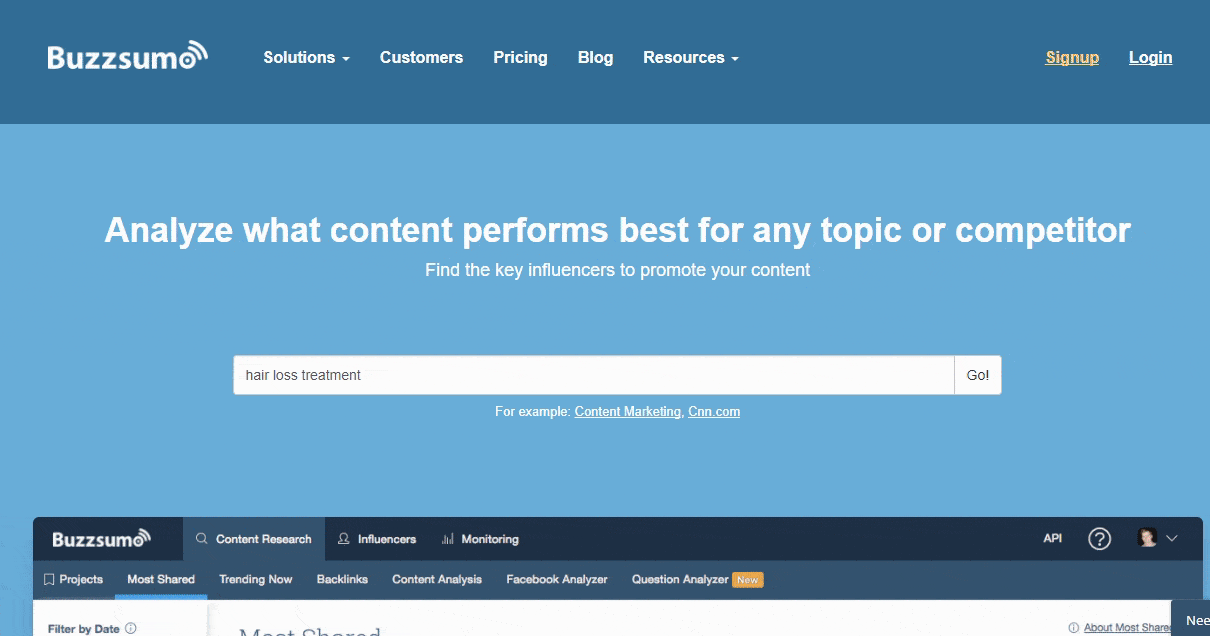Click the Signup link

pos(1072,58)
